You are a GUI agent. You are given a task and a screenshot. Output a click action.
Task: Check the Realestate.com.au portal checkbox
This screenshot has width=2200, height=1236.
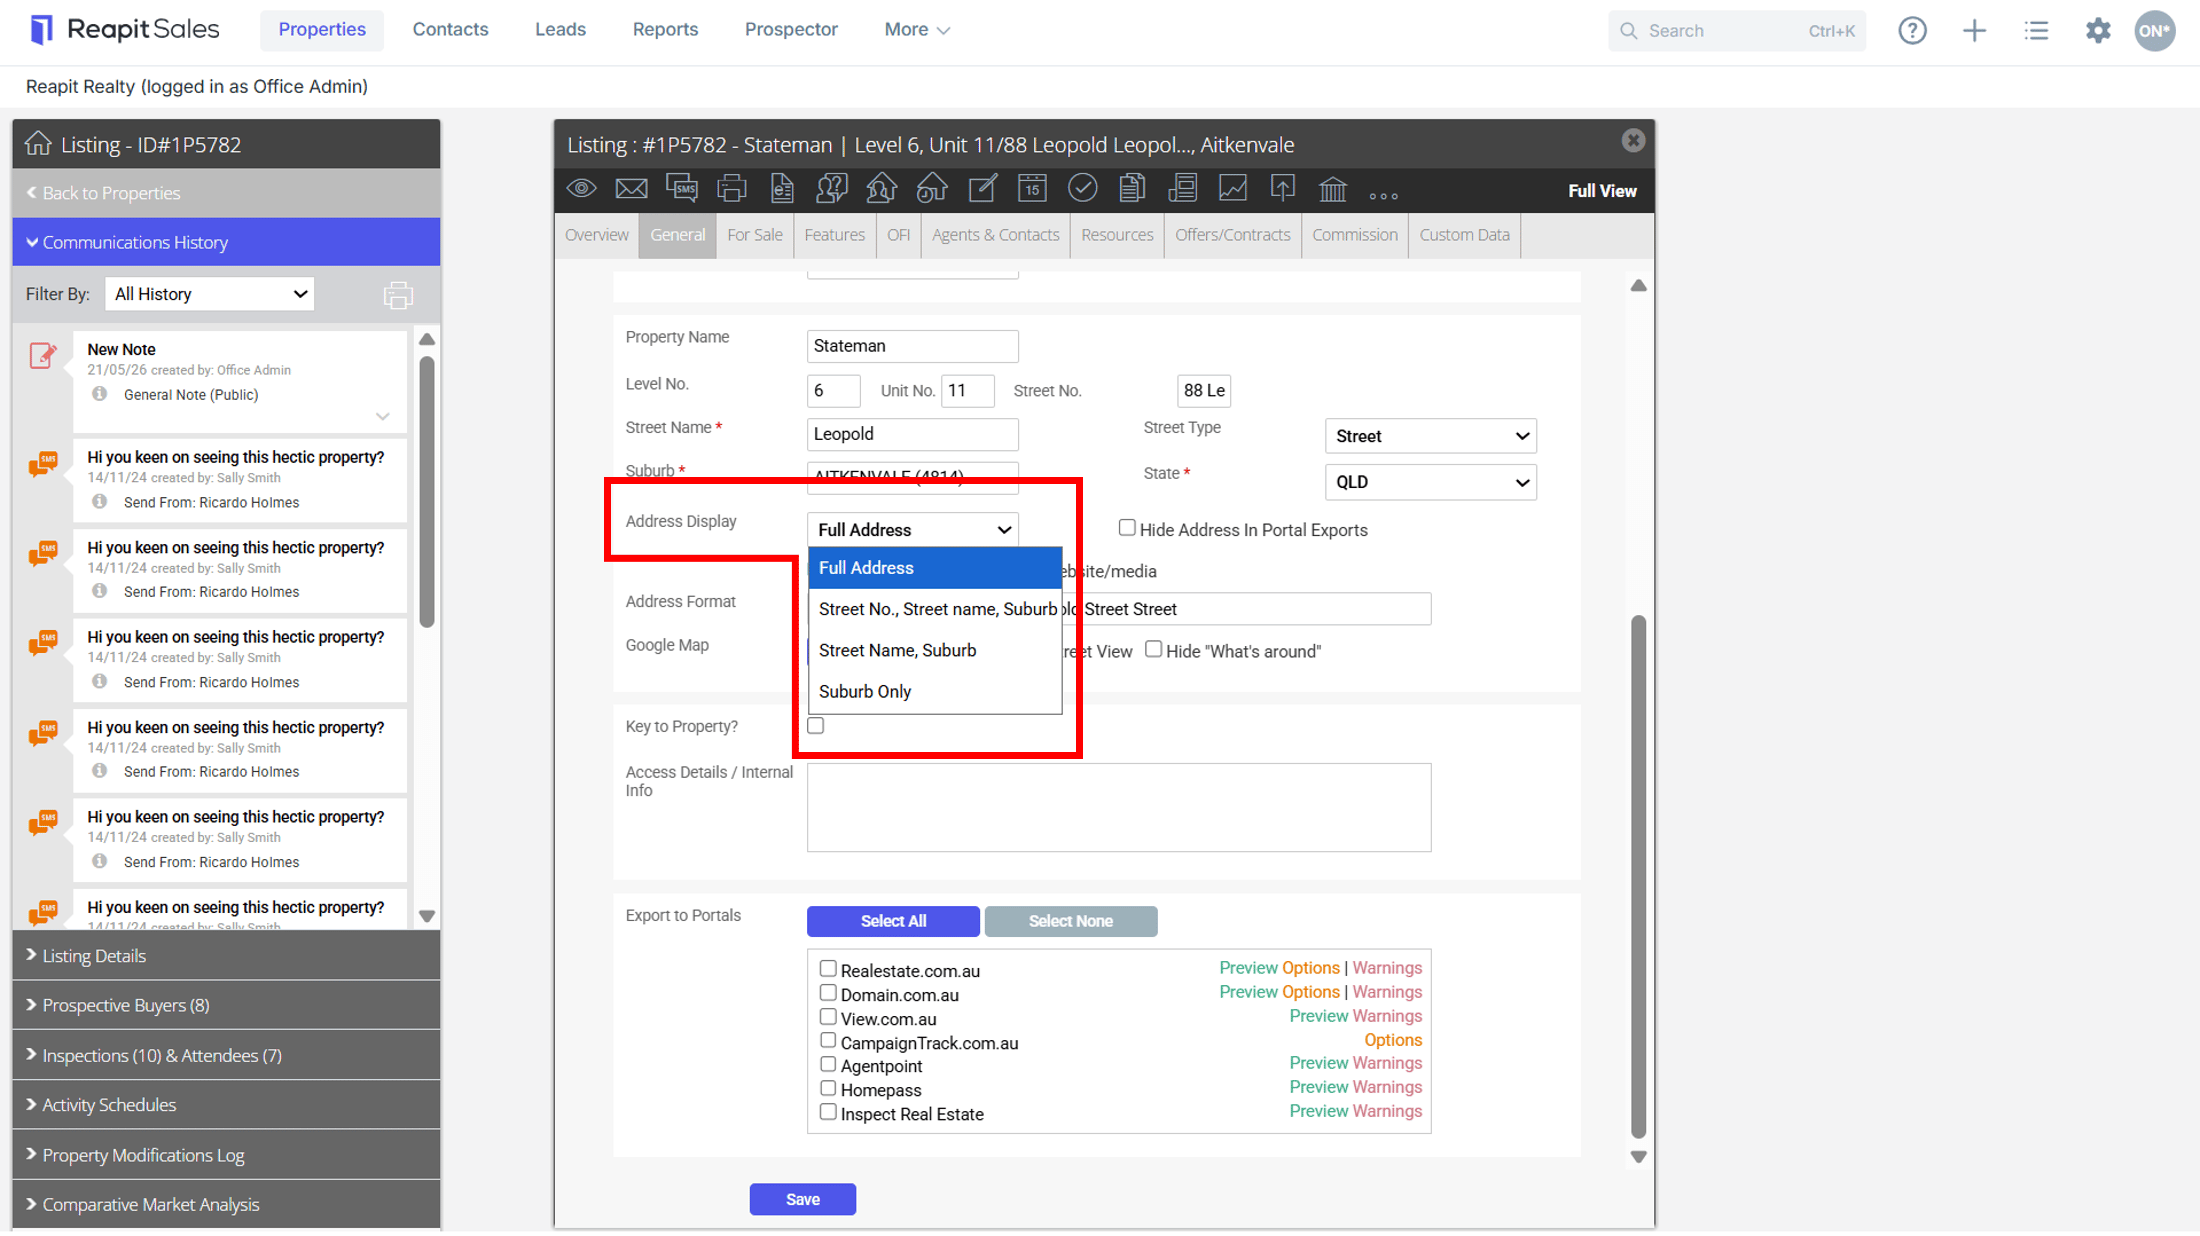828,968
